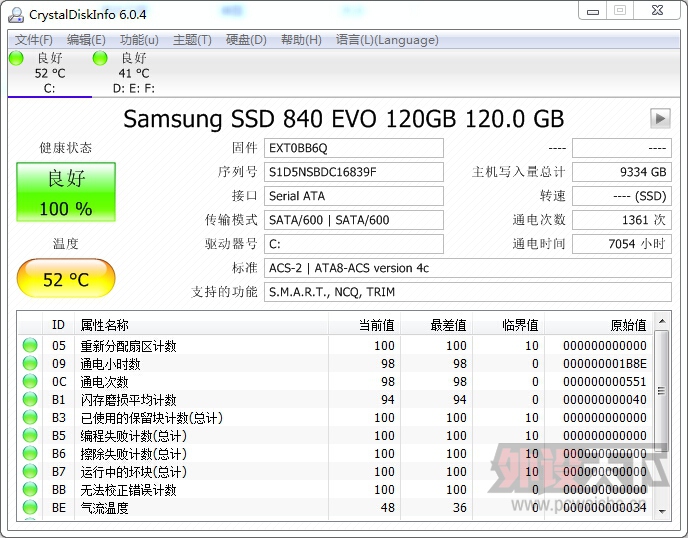This screenshot has height=538, width=688.
Task: Click the transfer mode field SATA/600 | SATA/600
Action: coord(354,220)
